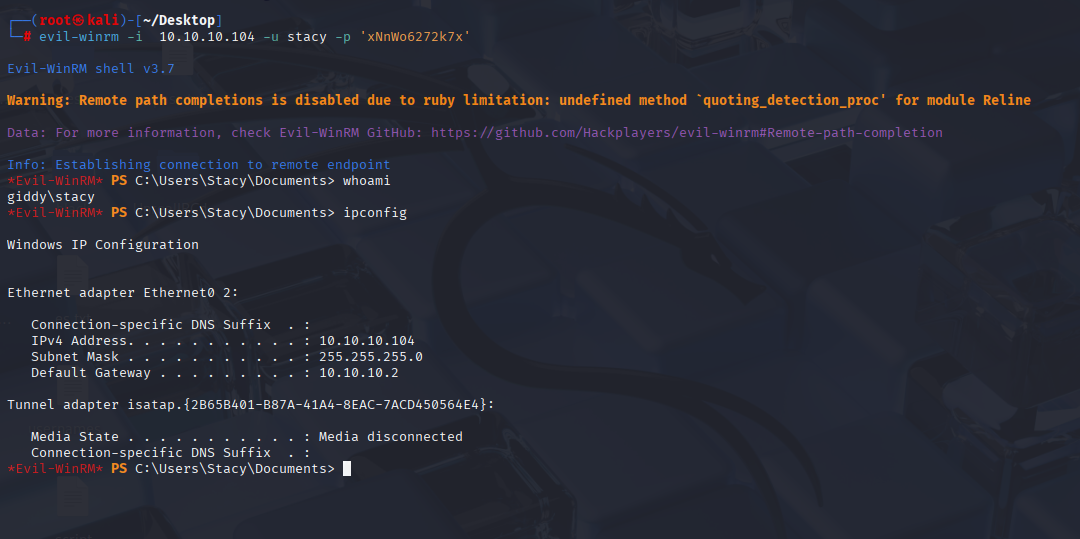1080x539 pixels.
Task: Click the Default Gateway value 10.10.10.2
Action: click(358, 373)
